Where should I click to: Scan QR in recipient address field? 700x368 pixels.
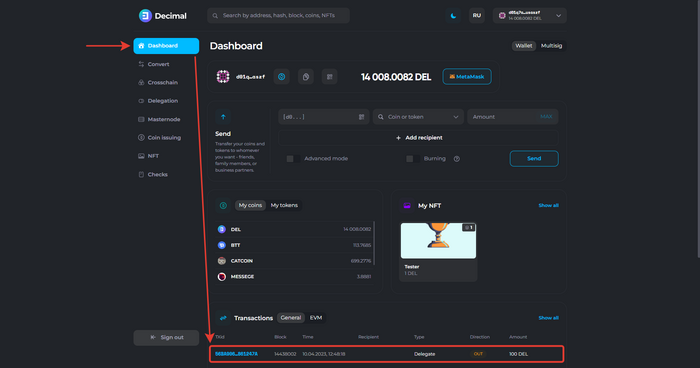tap(361, 117)
